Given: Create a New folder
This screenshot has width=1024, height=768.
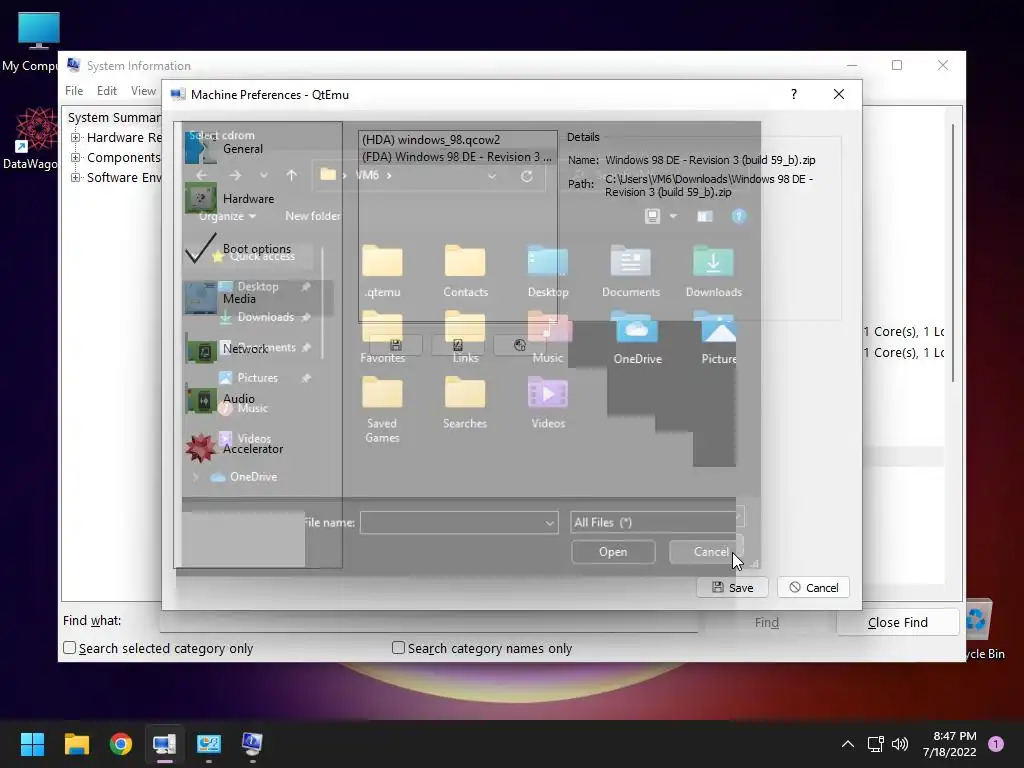Looking at the screenshot, I should click(312, 216).
